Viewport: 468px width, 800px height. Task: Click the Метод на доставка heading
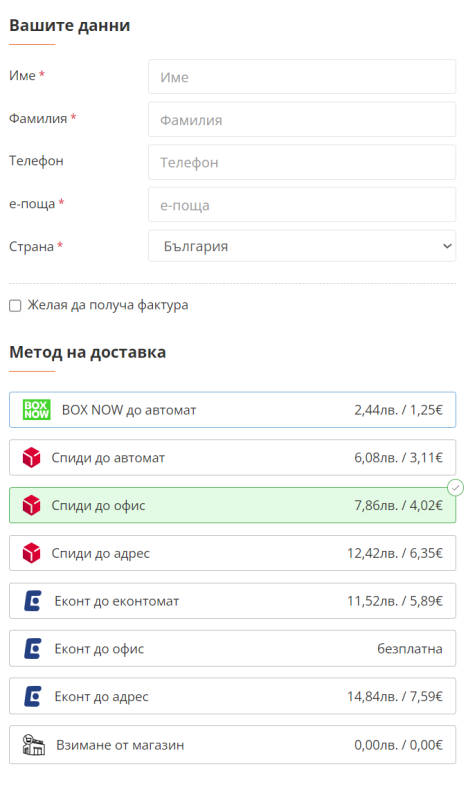(x=87, y=353)
